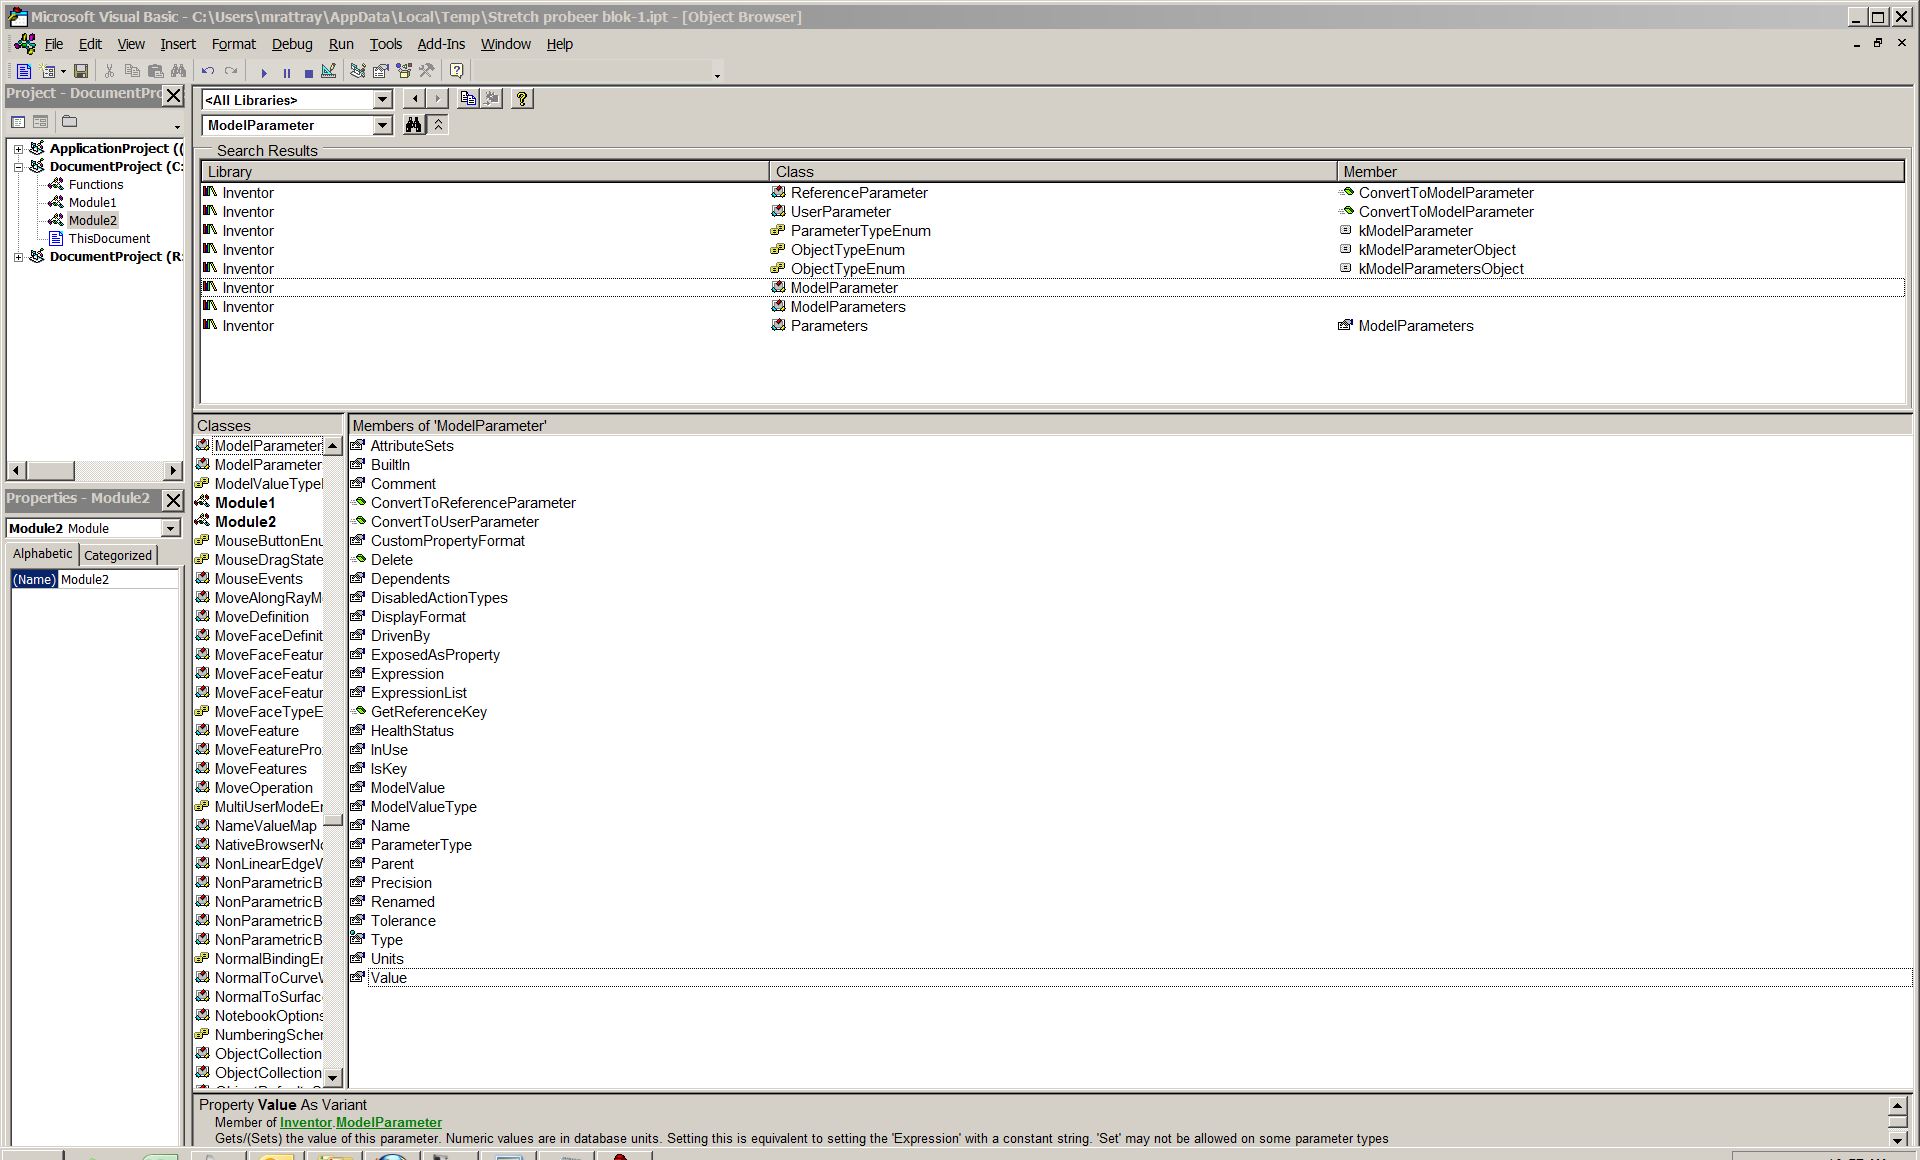Open Project Explorer from the toolbar
The width and height of the screenshot is (1920, 1160).
point(358,71)
